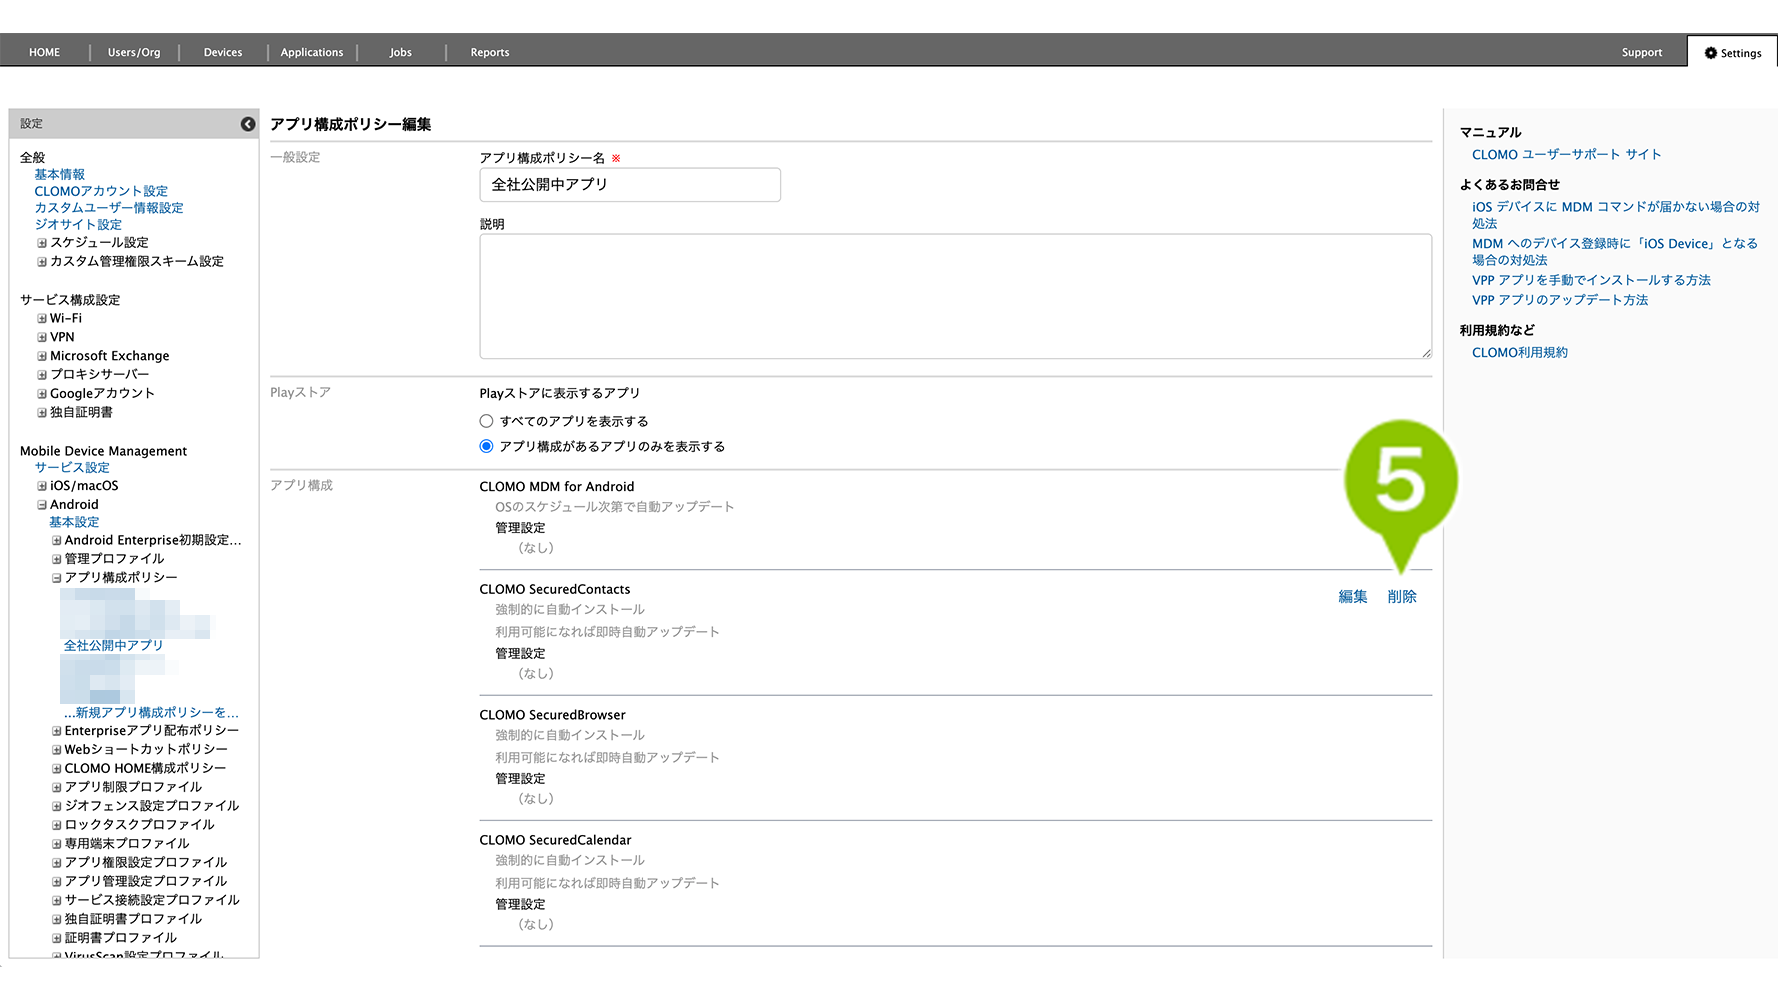Expand 管理プロファイル tree node
1778x1000 pixels.
[57, 559]
